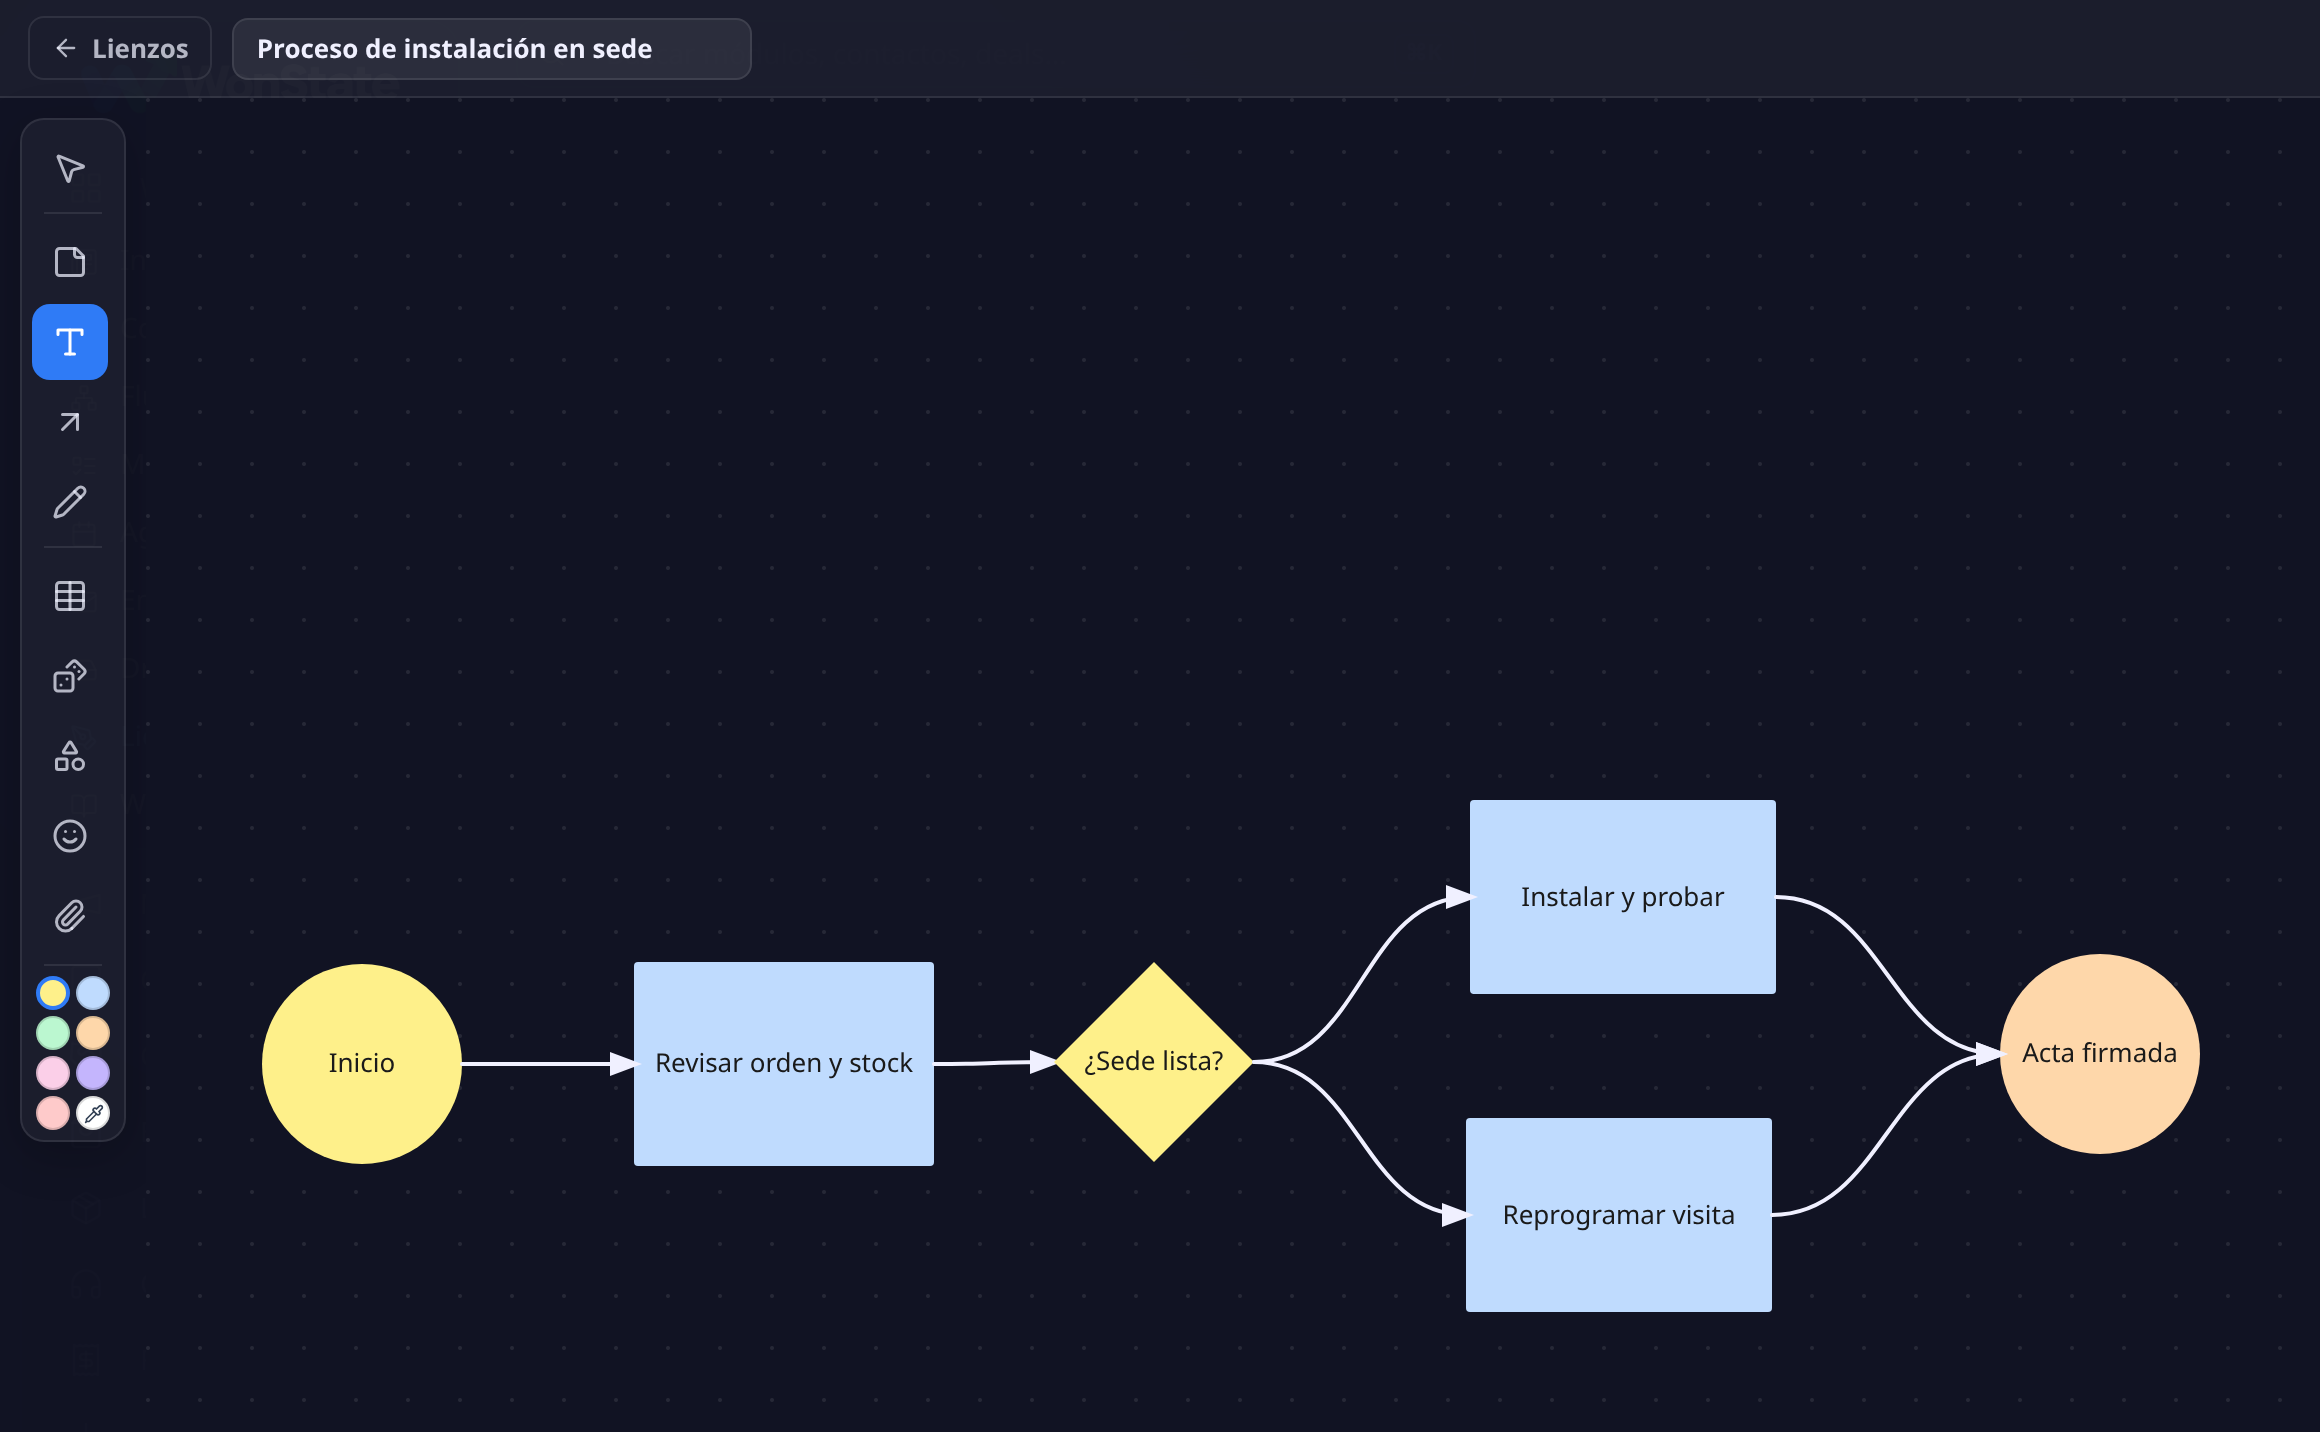Select the Reprogramar visita box

pos(1619,1215)
